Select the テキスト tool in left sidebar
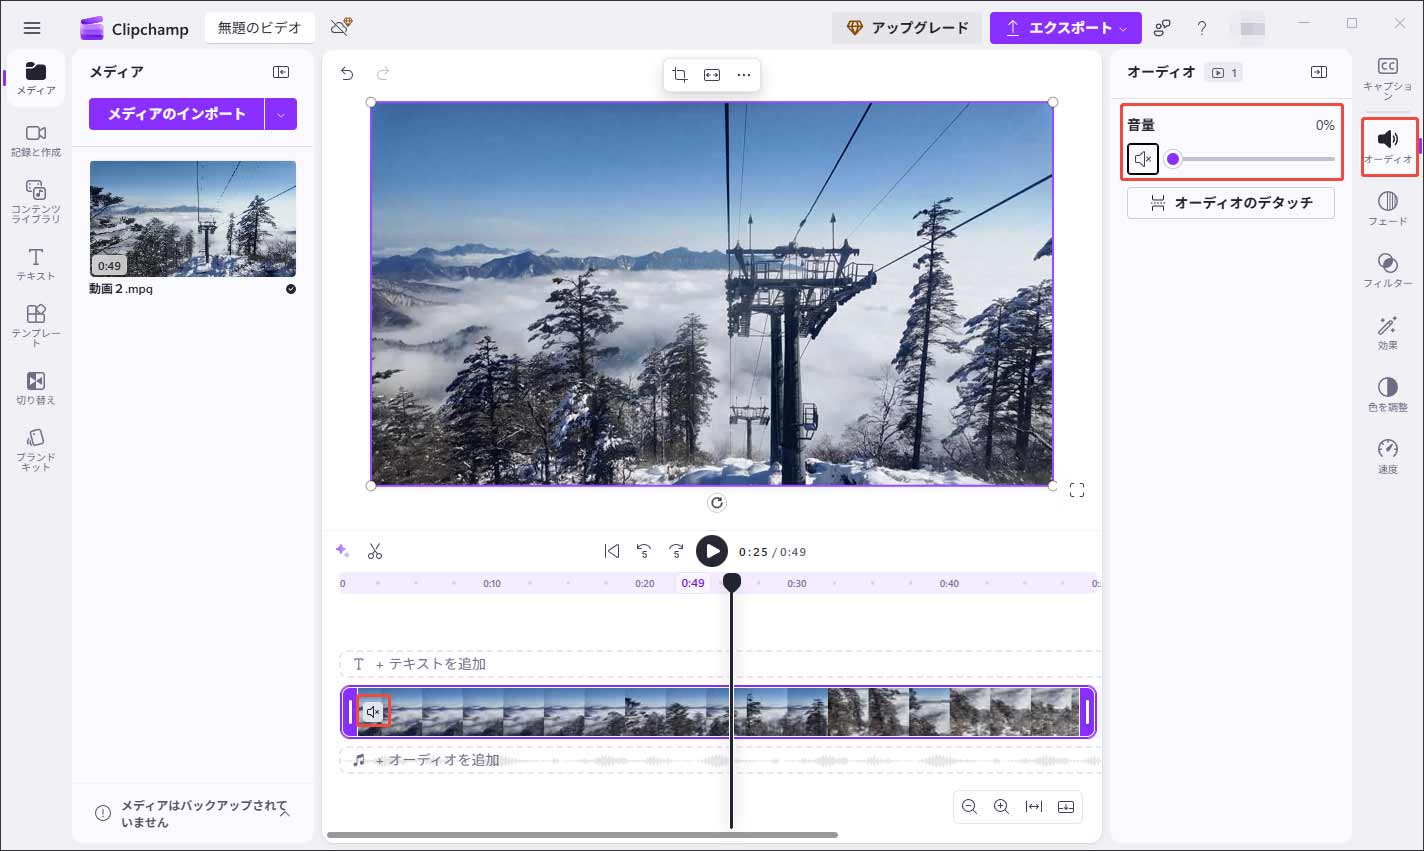The image size is (1424, 851). pyautogui.click(x=35, y=261)
